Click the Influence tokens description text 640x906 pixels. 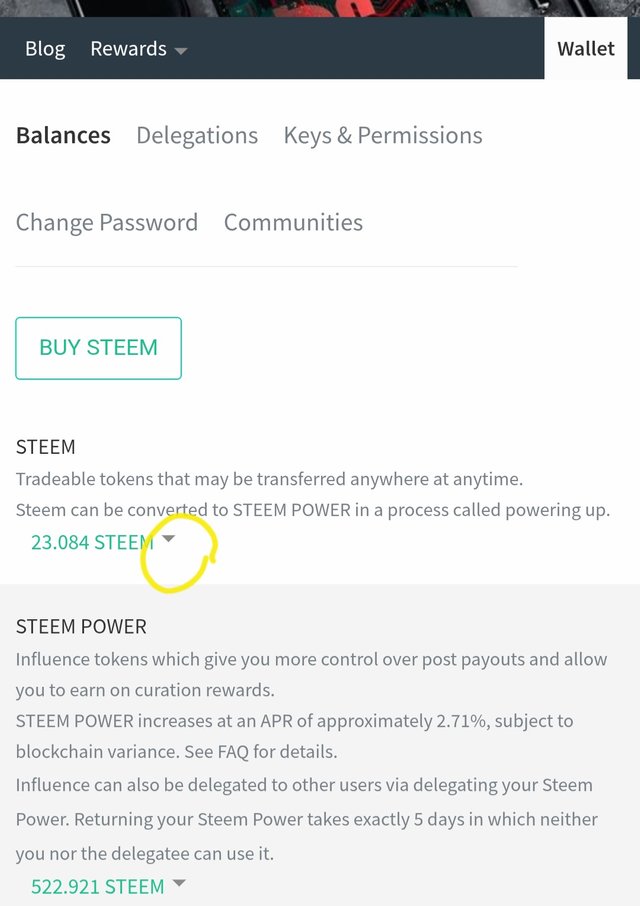[311, 674]
